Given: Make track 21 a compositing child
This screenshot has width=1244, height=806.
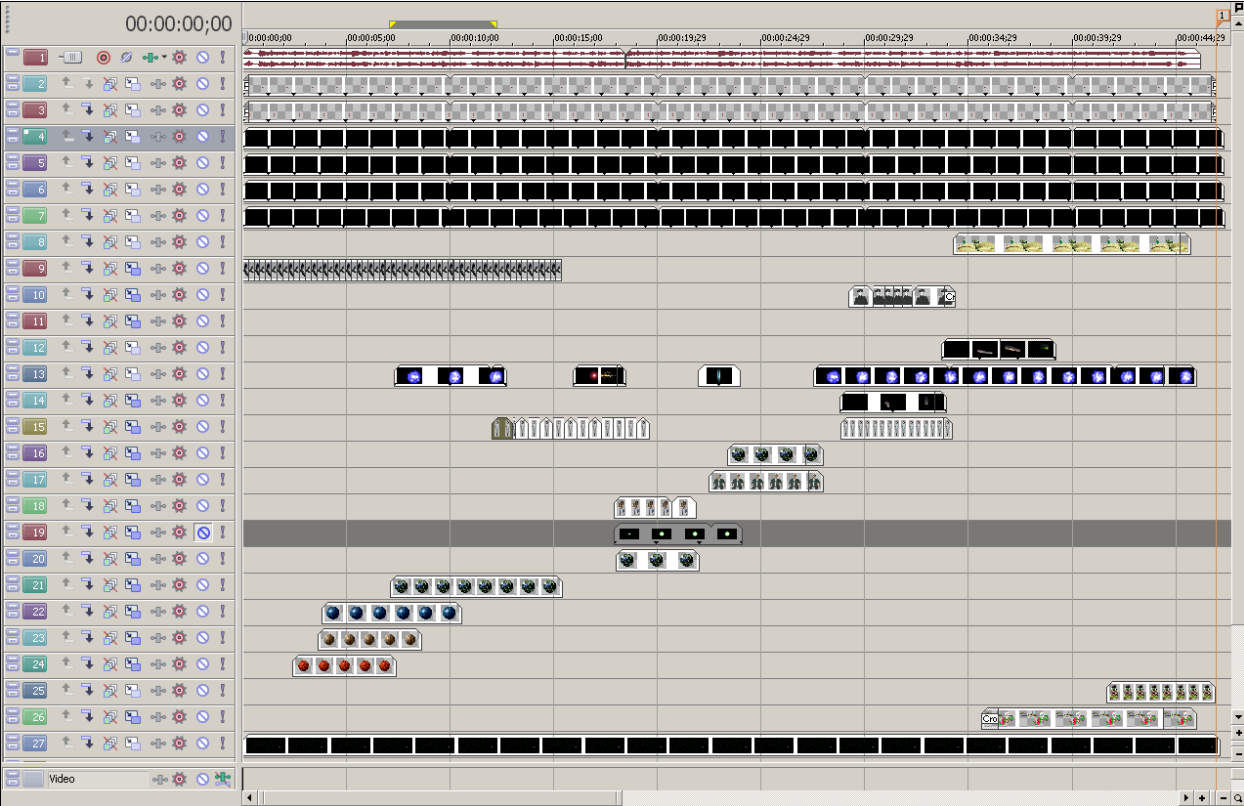Looking at the screenshot, I should 88,585.
